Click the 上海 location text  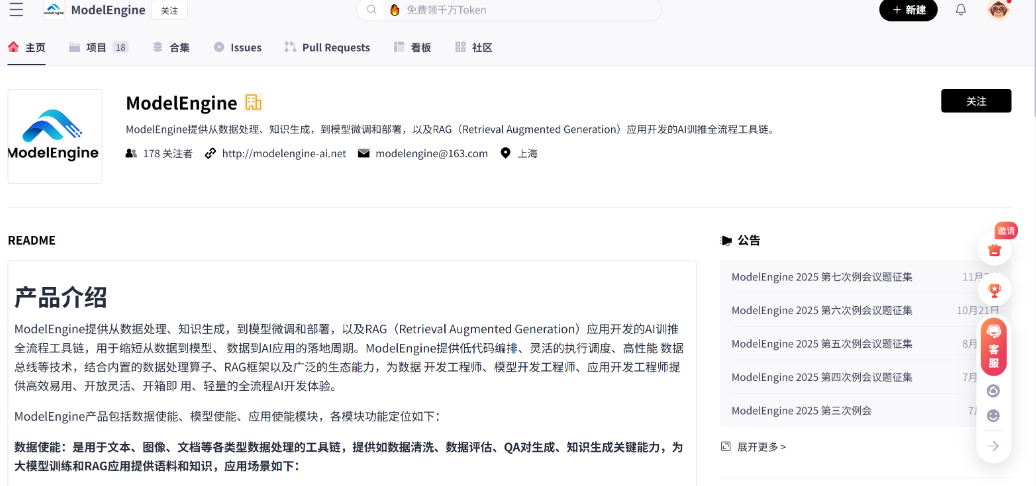(x=527, y=153)
